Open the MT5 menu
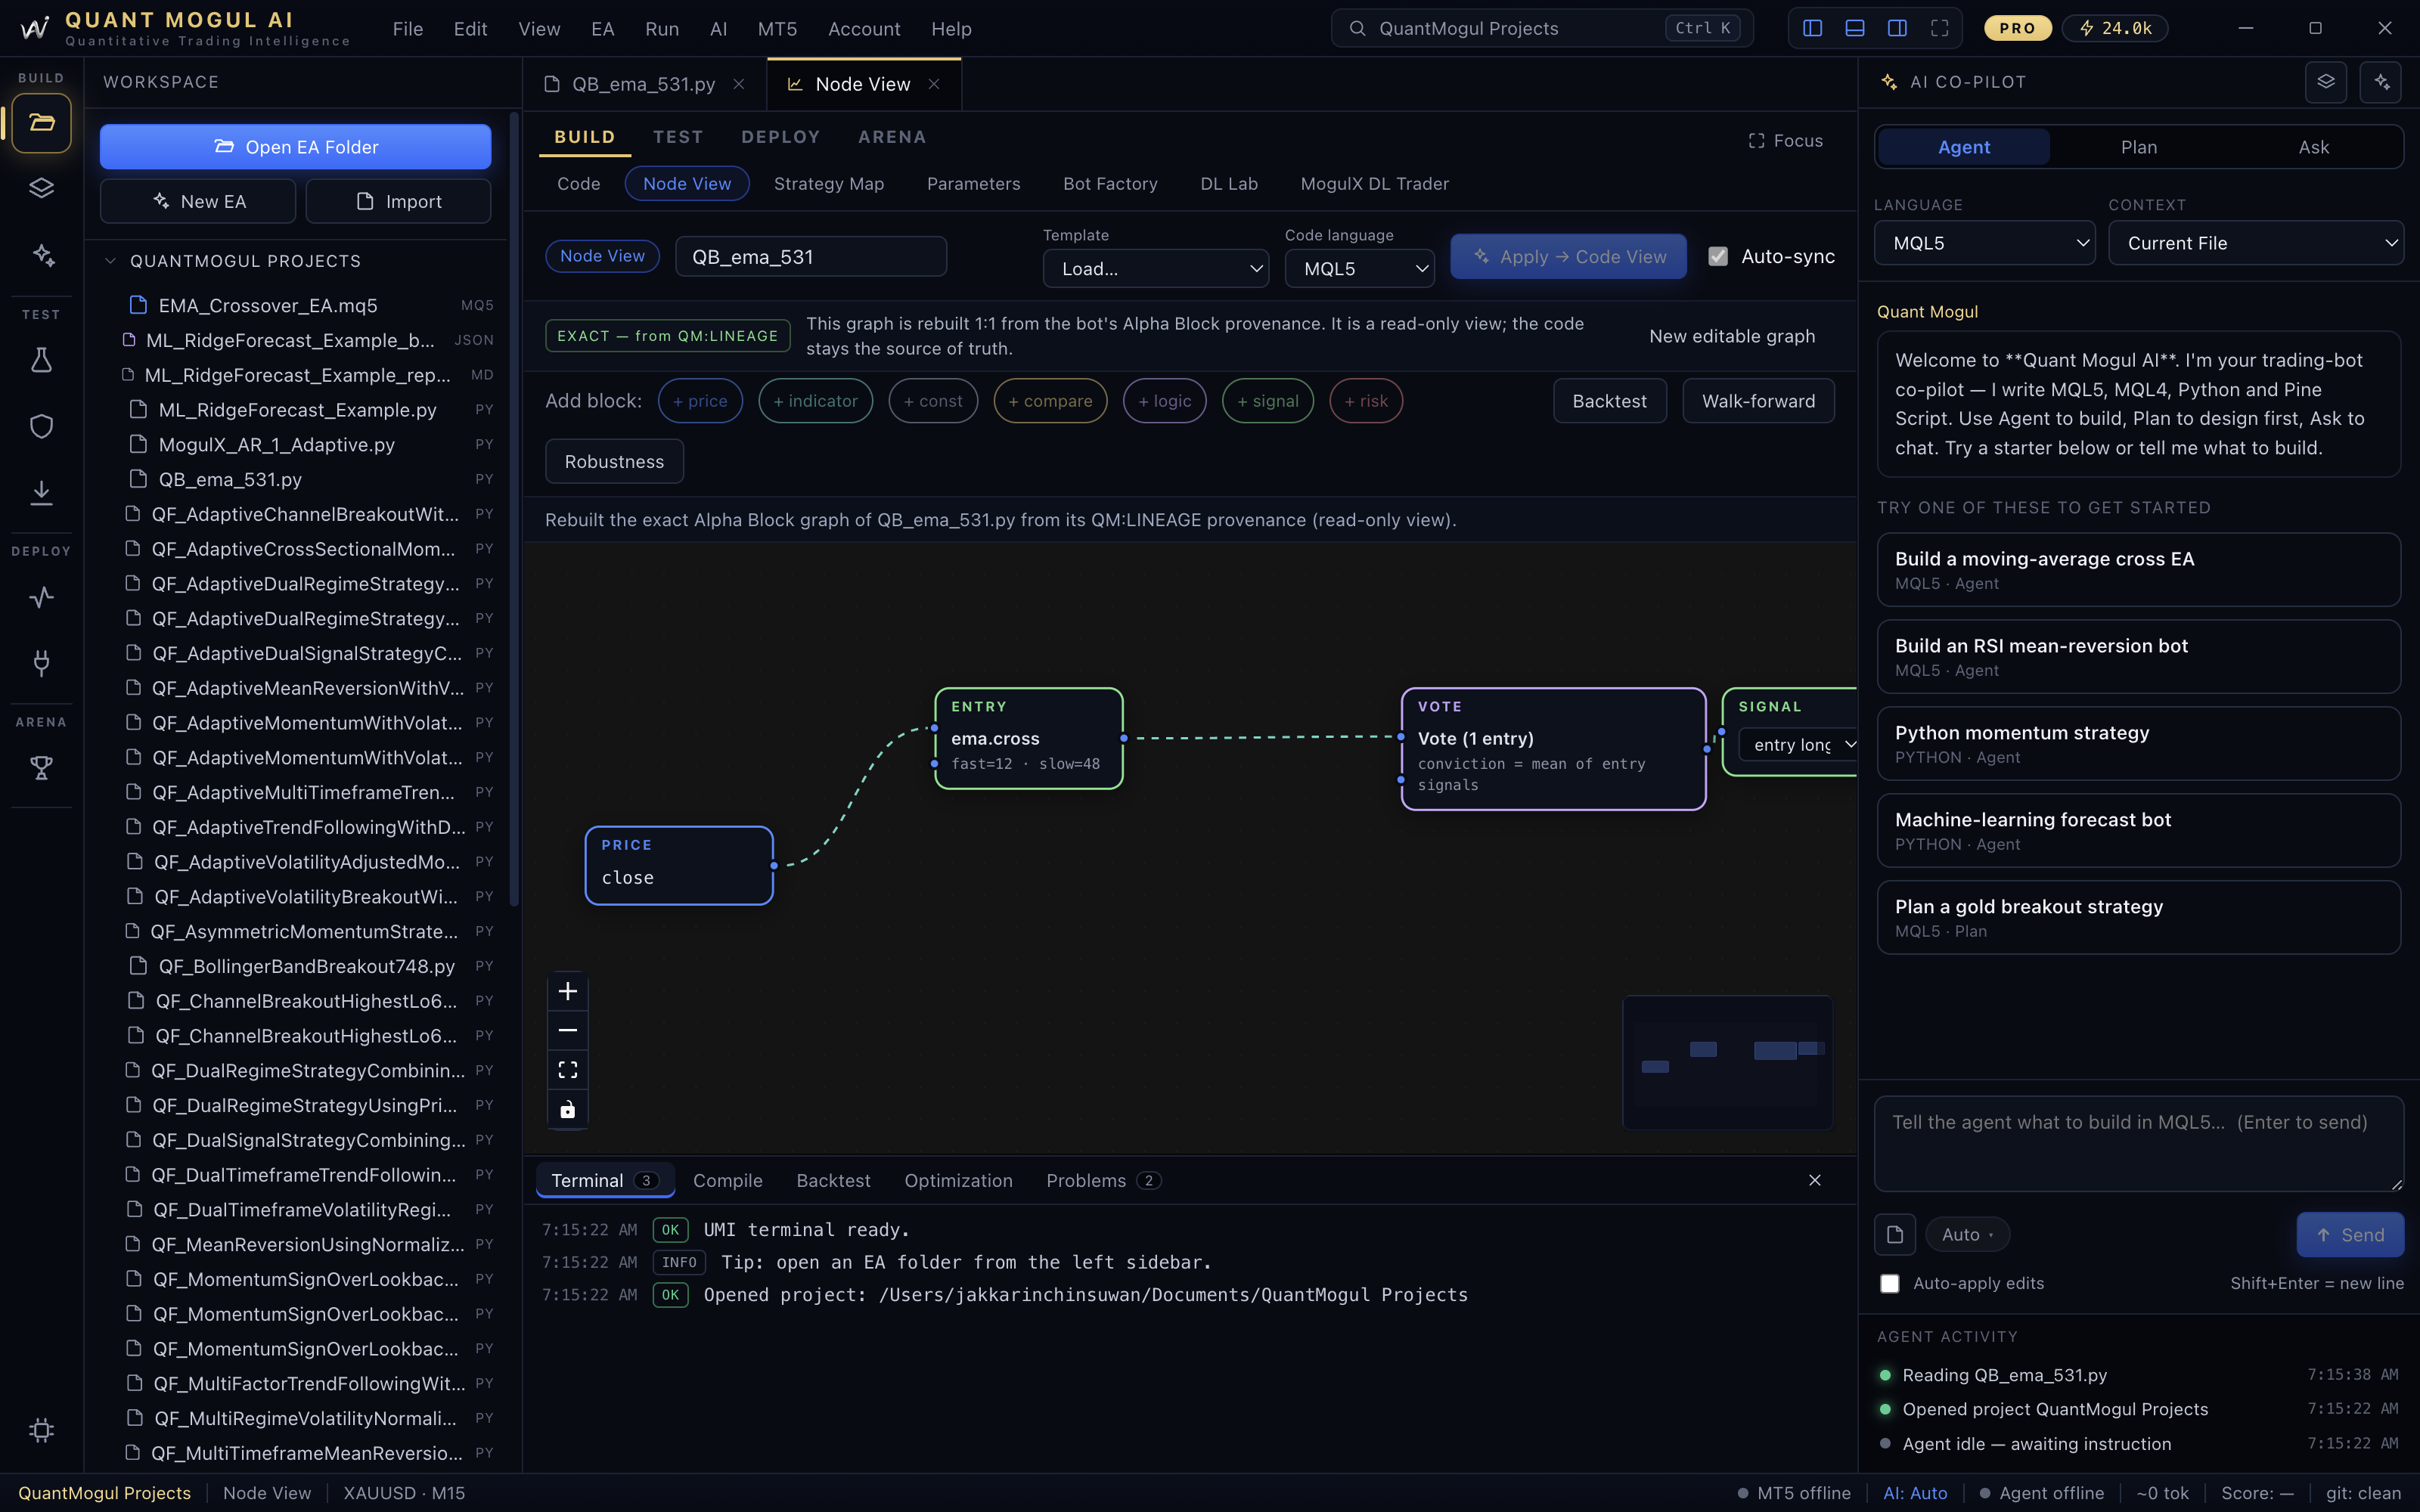The image size is (2420, 1512). [x=777, y=29]
